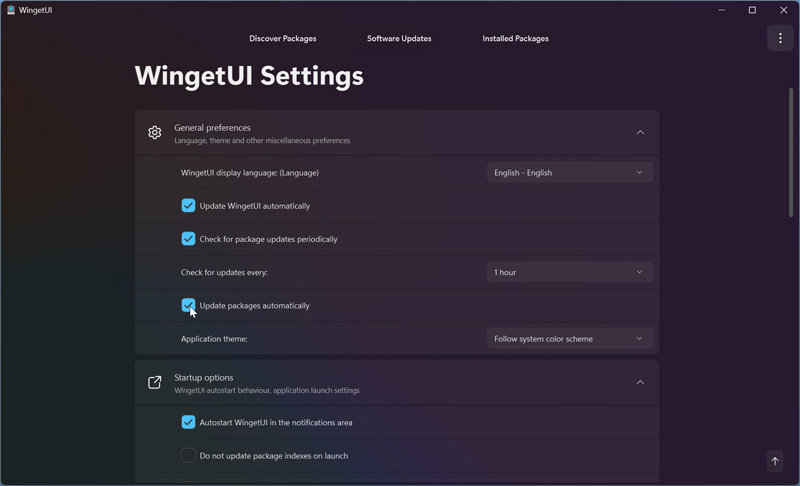The height and width of the screenshot is (486, 800).
Task: Go to the Software Updates tab
Action: 399,39
